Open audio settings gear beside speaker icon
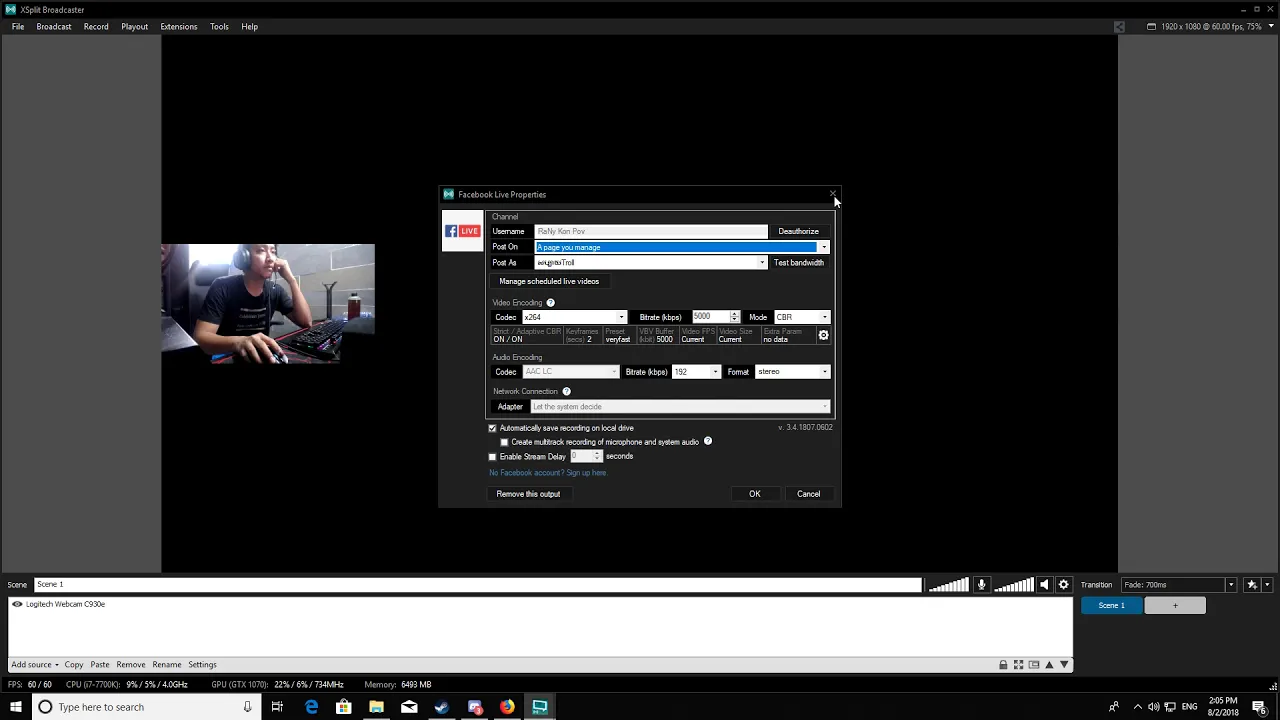 1063,585
